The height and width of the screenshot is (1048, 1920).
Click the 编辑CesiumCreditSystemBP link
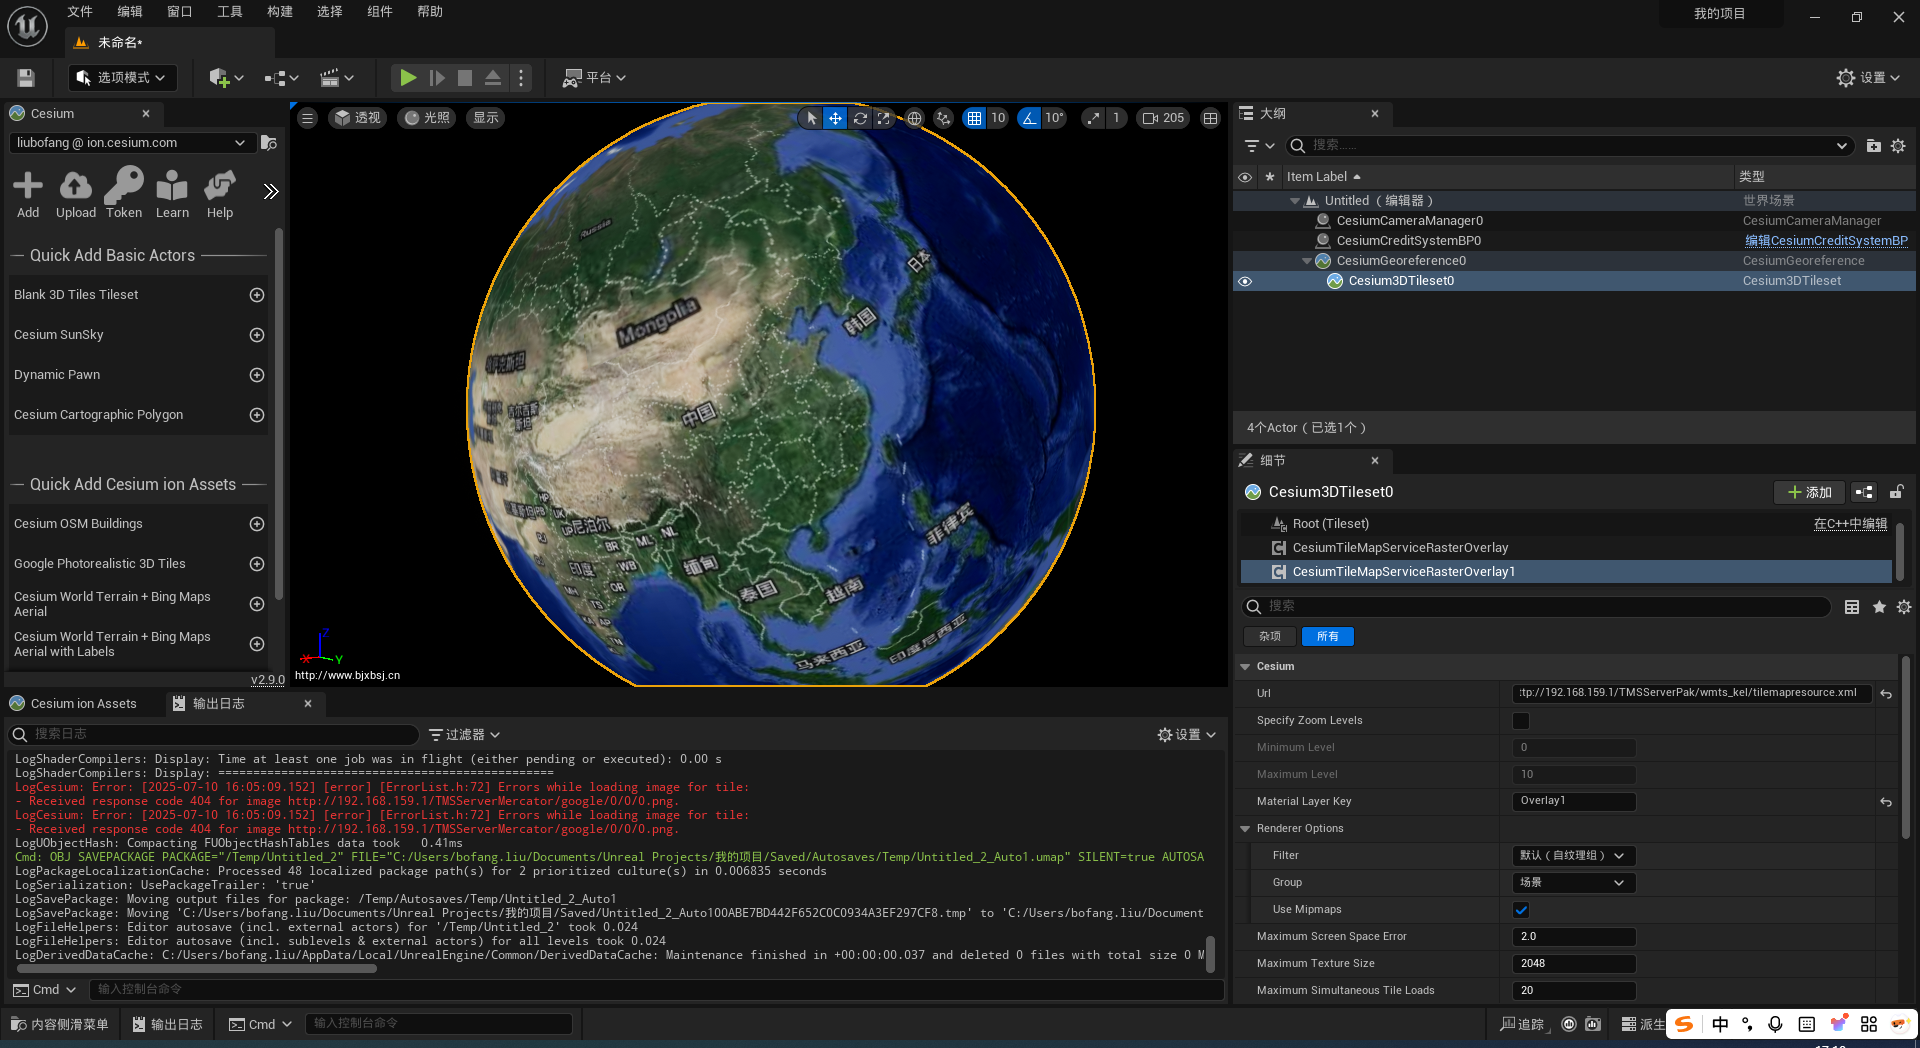click(1826, 240)
